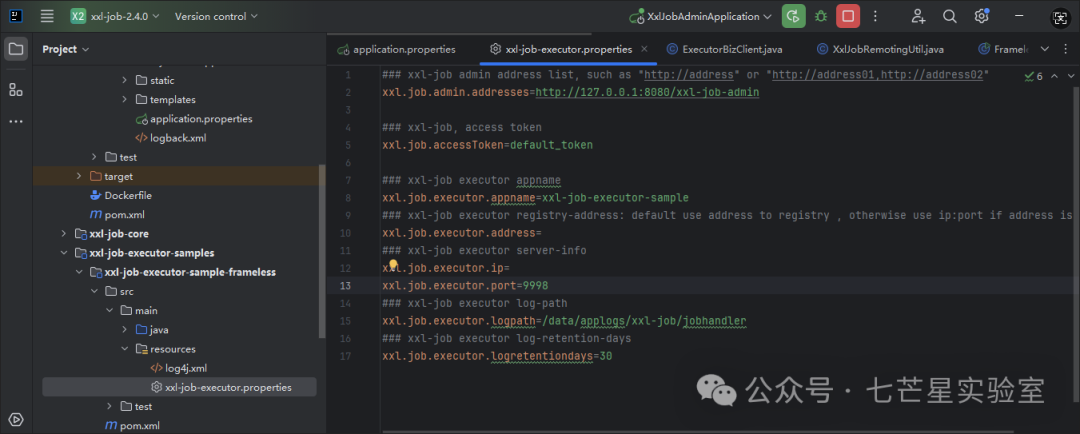The width and height of the screenshot is (1080, 434).
Task: Expand the xxl-job-core module
Action: (x=64, y=234)
